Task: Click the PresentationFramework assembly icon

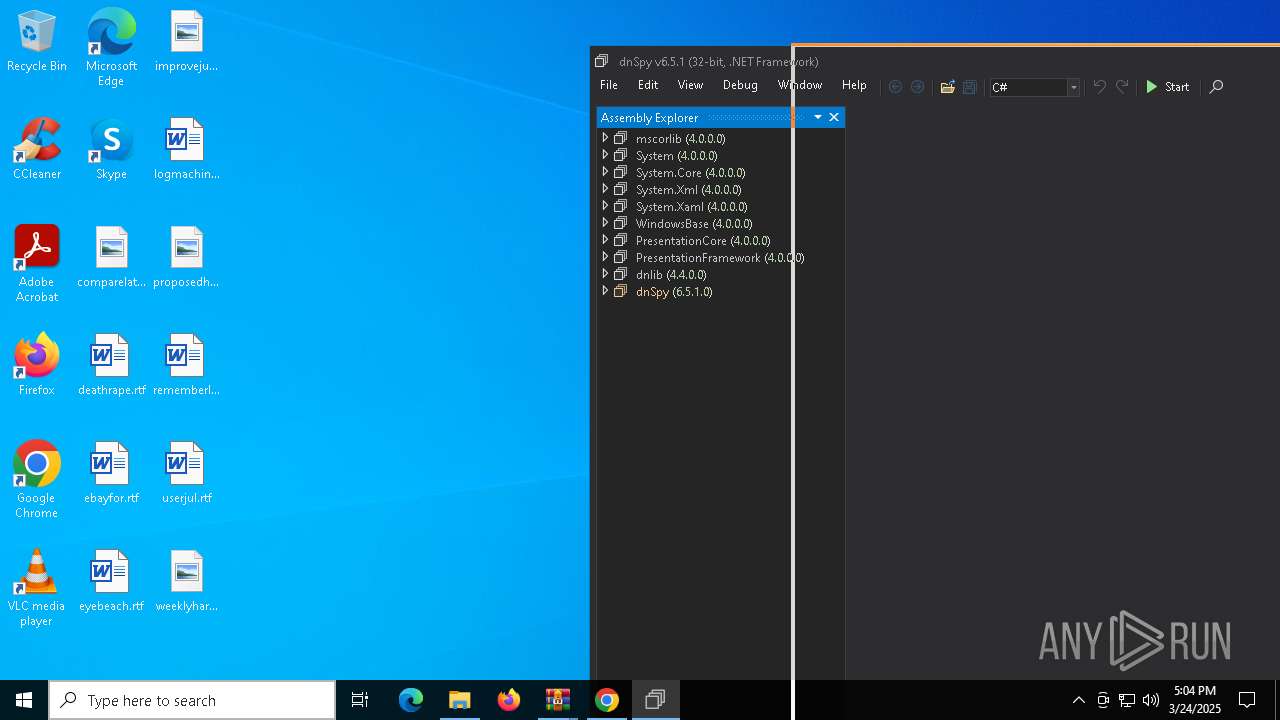Action: click(x=620, y=257)
